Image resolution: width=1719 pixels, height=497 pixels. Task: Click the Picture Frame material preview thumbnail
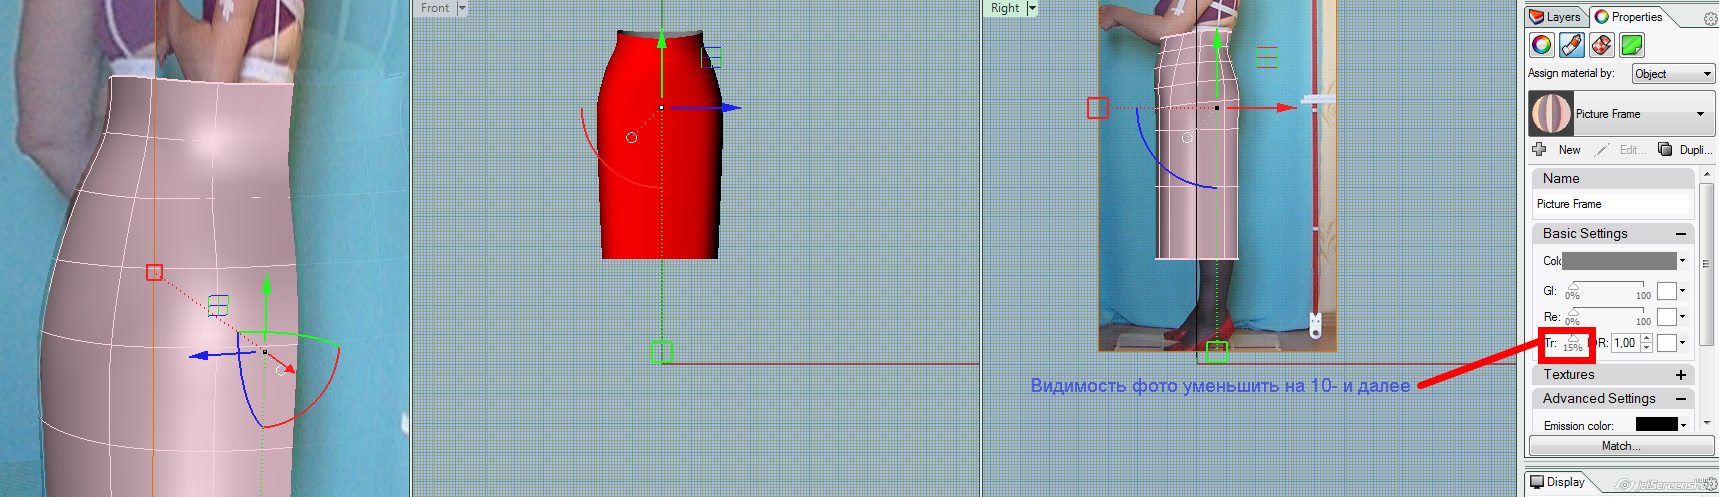[1551, 114]
